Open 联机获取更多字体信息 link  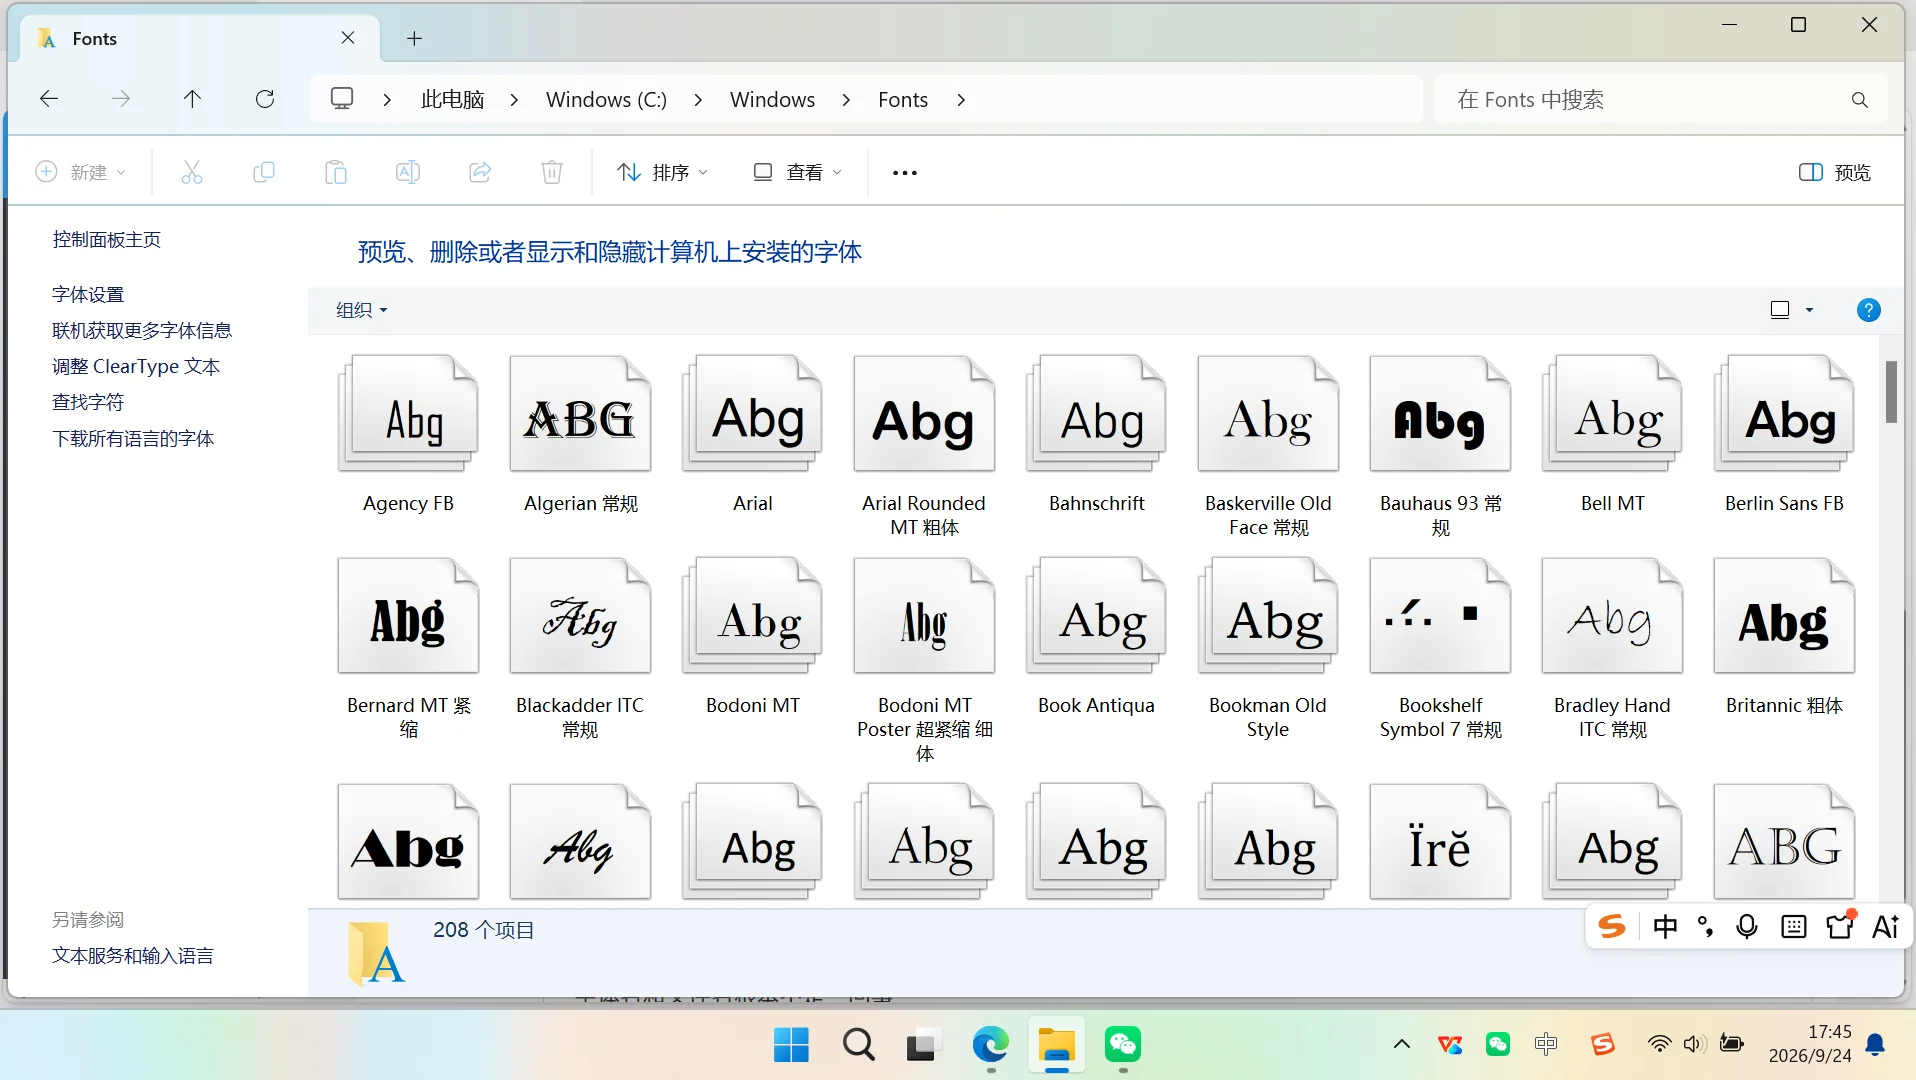[x=142, y=330]
